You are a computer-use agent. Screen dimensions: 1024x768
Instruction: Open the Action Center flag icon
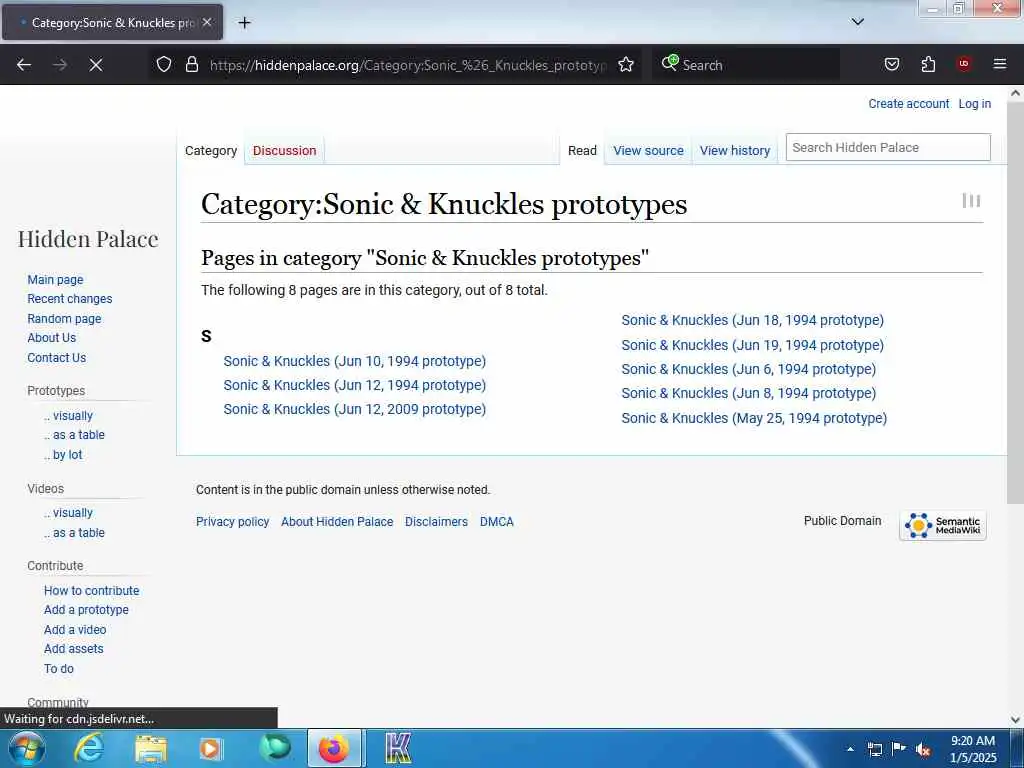[x=899, y=749]
